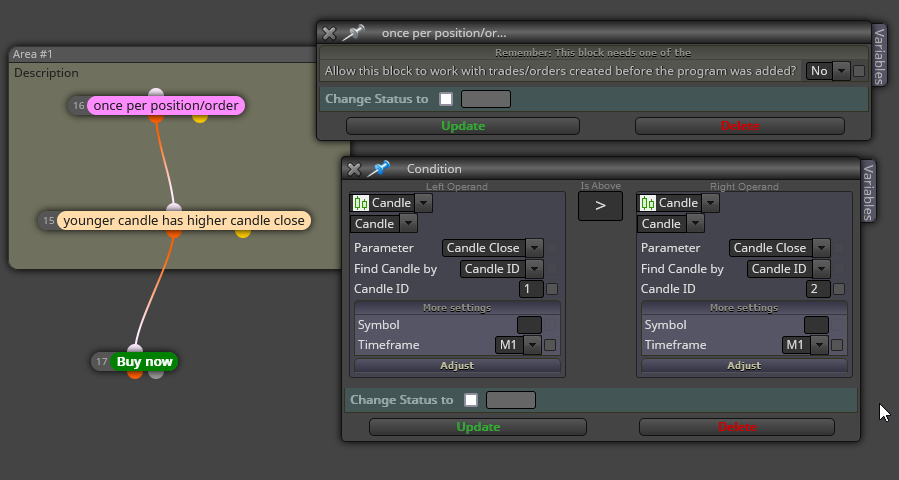Click gray output connector of Buy now block
Screen dimensions: 899x480
[156, 374]
